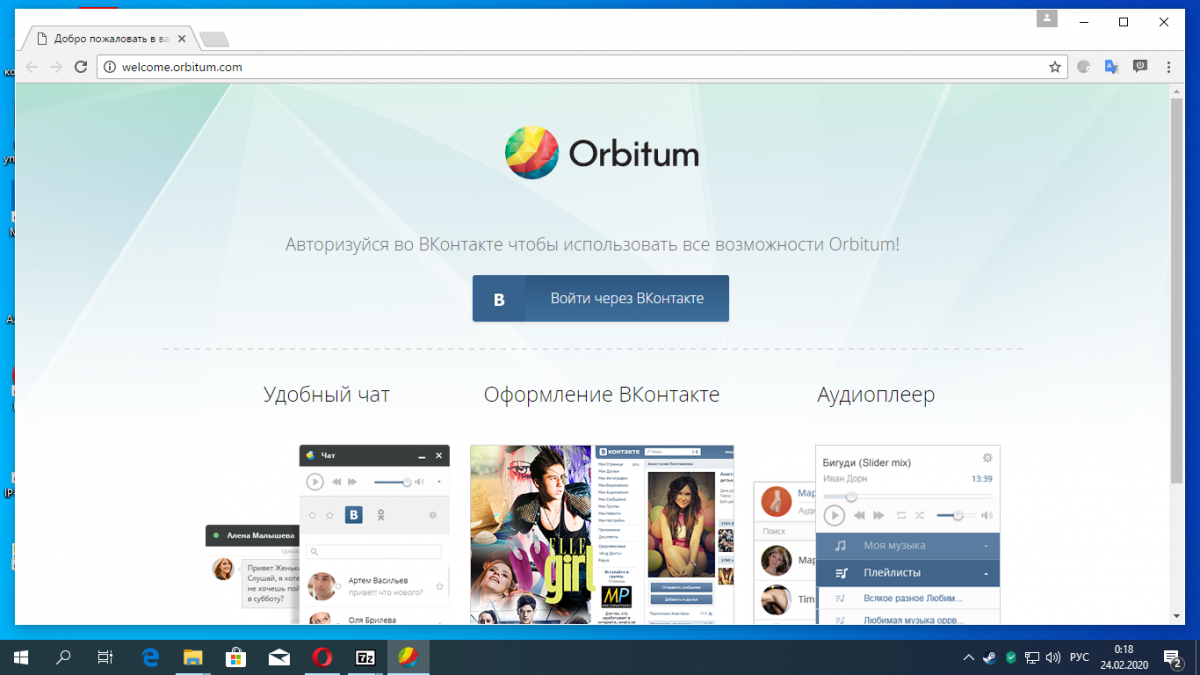Click 'Войти через ВКонтакте' button
The width and height of the screenshot is (1200, 675).
click(600, 298)
